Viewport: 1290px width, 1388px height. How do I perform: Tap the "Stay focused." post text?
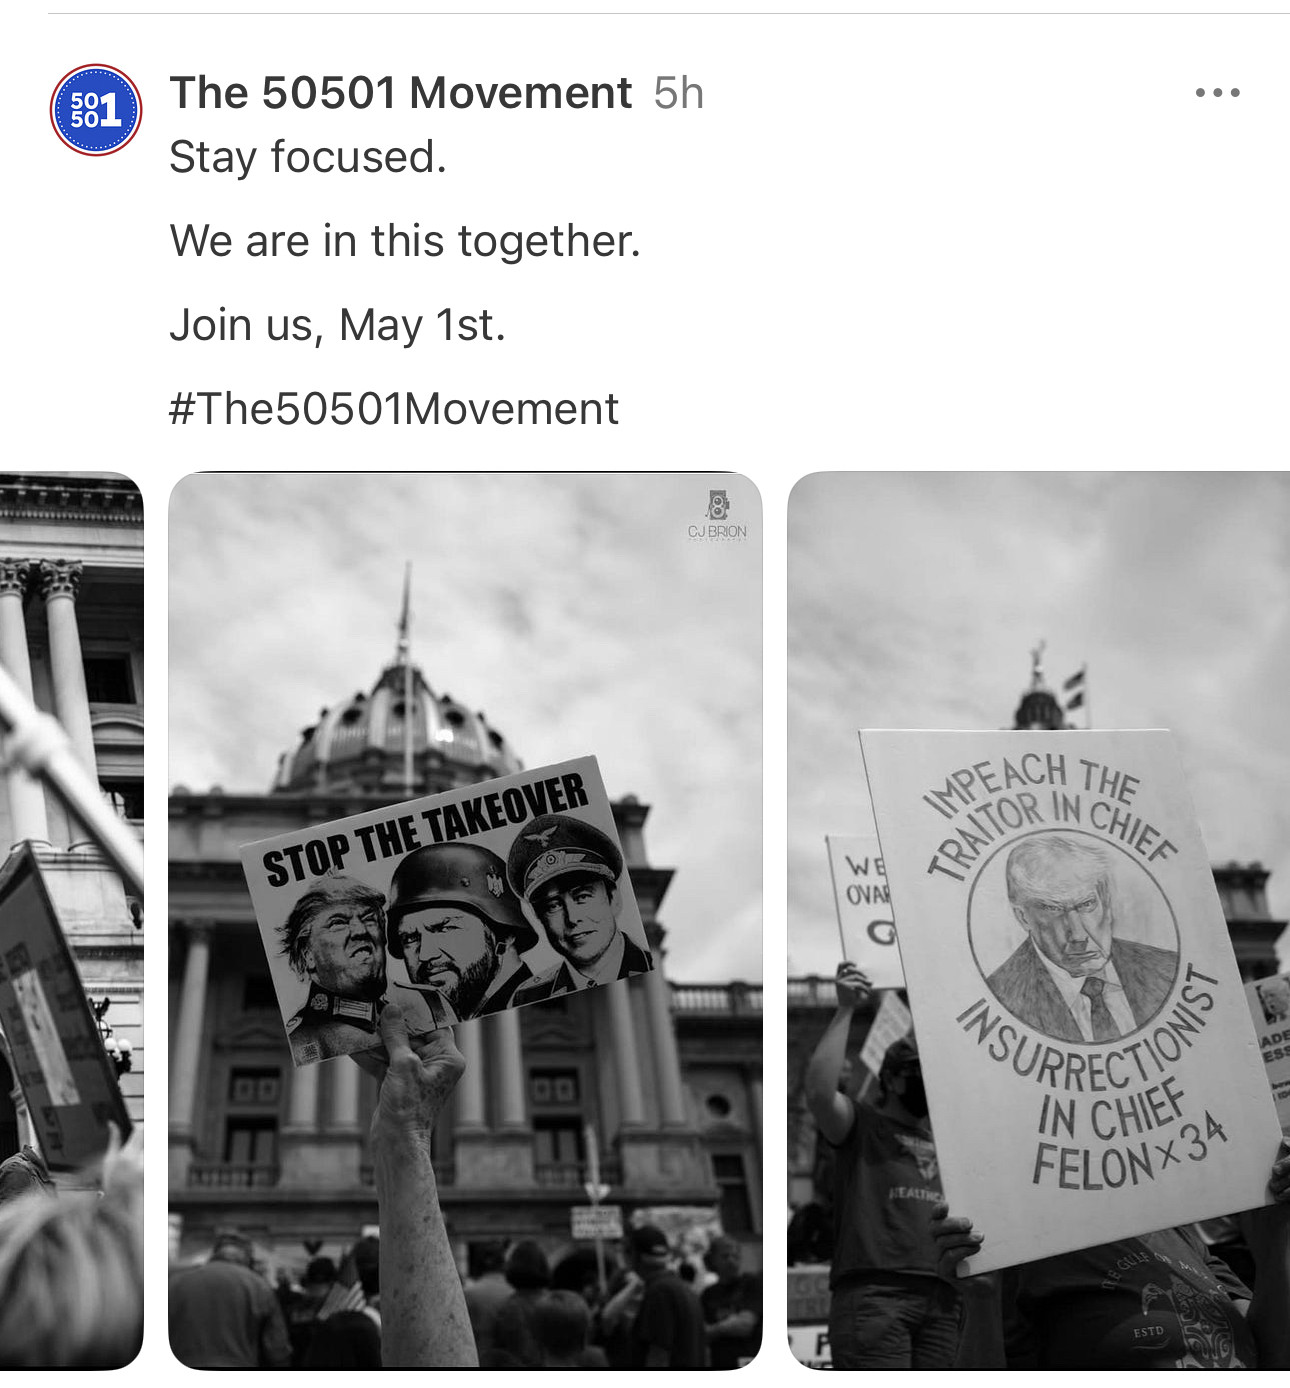pos(308,157)
